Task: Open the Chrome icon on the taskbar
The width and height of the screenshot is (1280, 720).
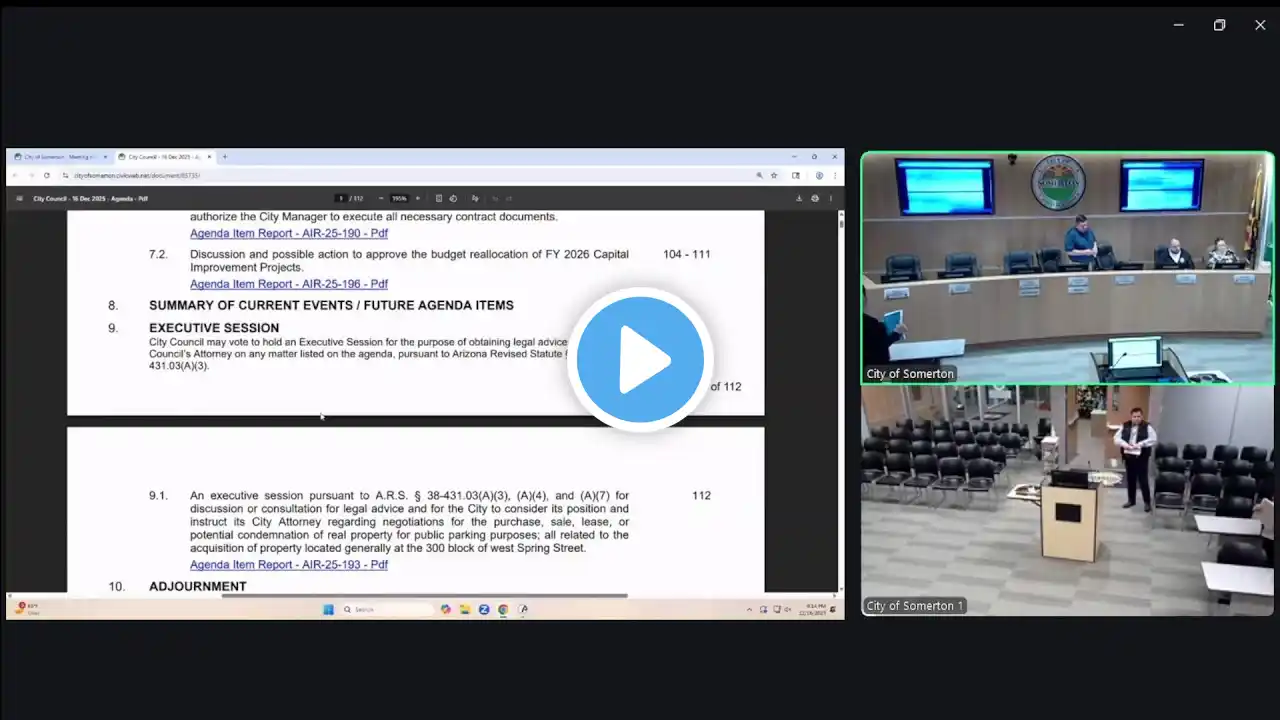Action: (503, 609)
